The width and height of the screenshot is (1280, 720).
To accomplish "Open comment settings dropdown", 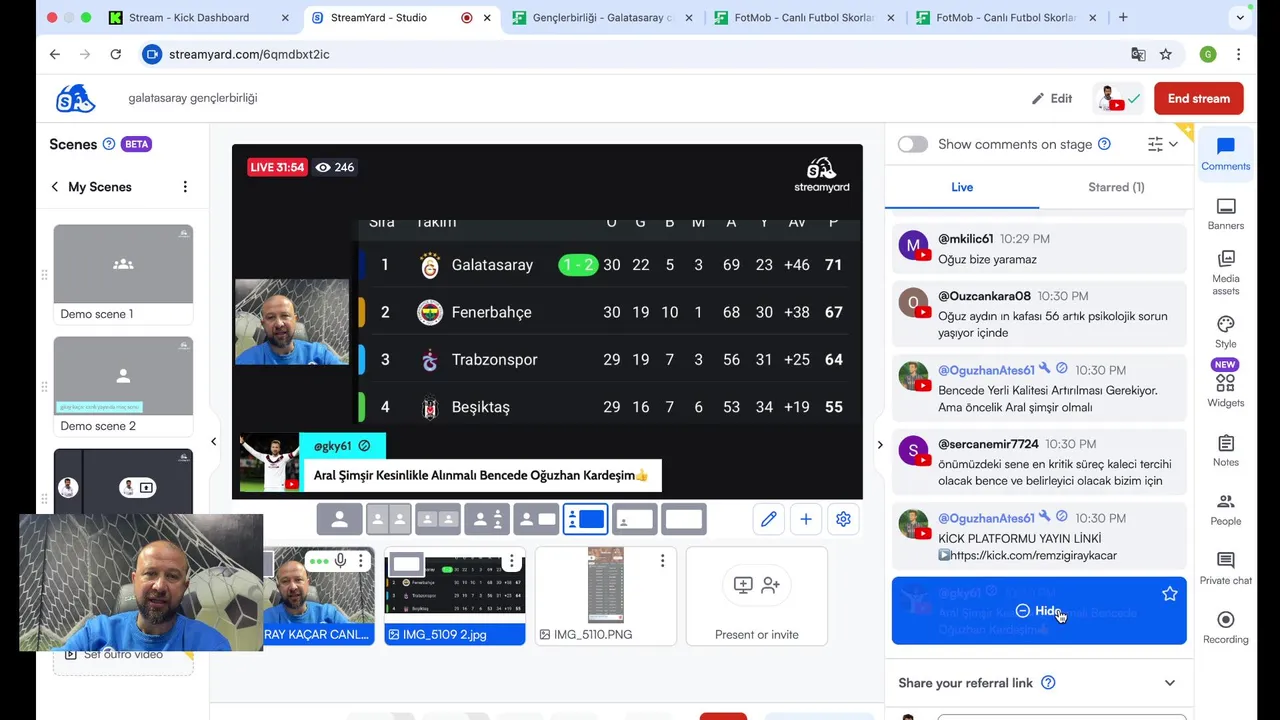I will click(x=1162, y=144).
